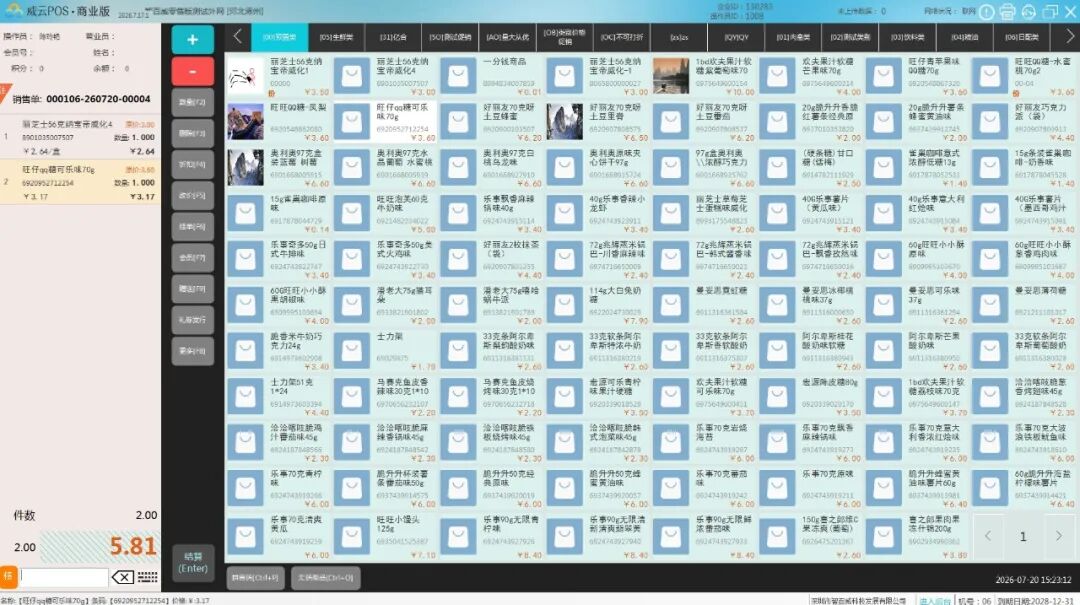Viewport: 1080px width, 605px height.
Task: Switch to the [03]饮料类 category tab
Action: [907, 37]
